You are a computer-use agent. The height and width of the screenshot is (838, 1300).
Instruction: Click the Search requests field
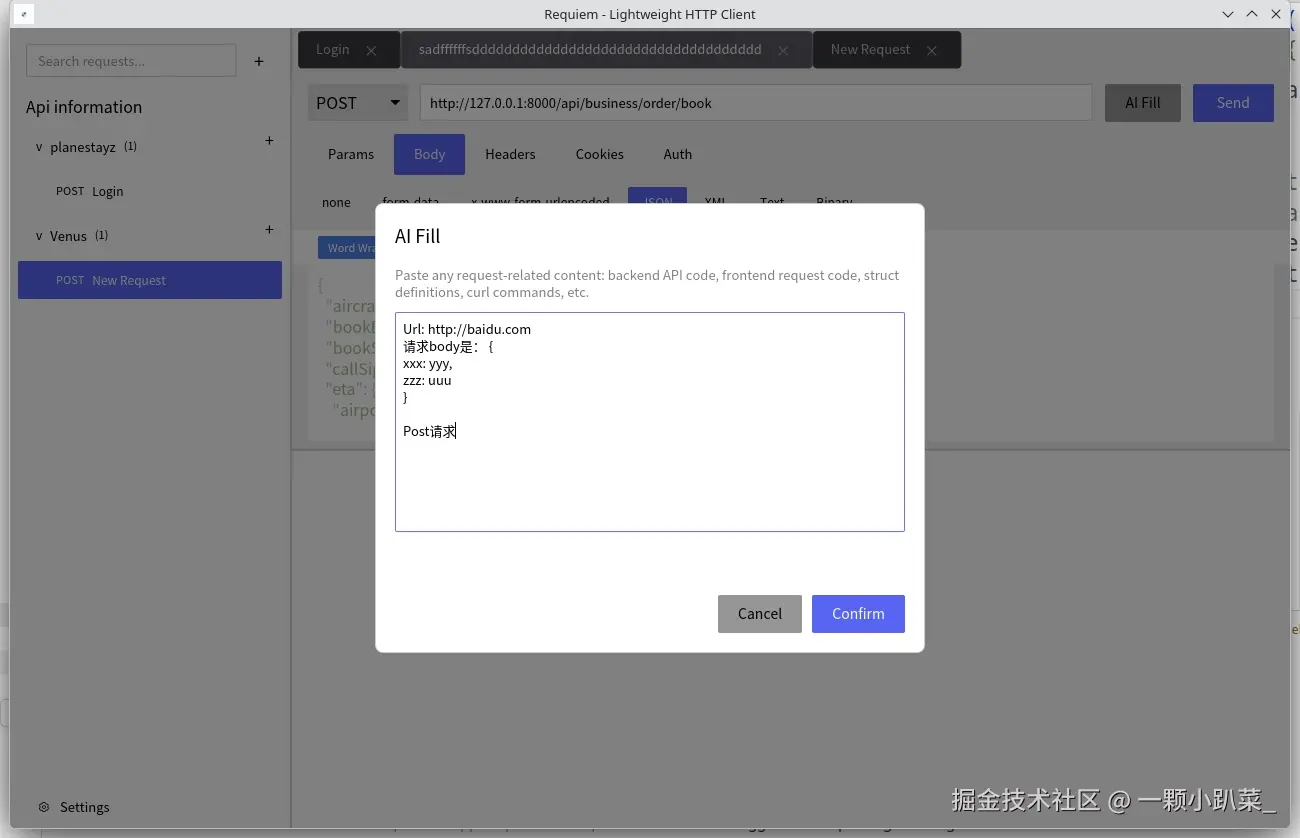[131, 61]
